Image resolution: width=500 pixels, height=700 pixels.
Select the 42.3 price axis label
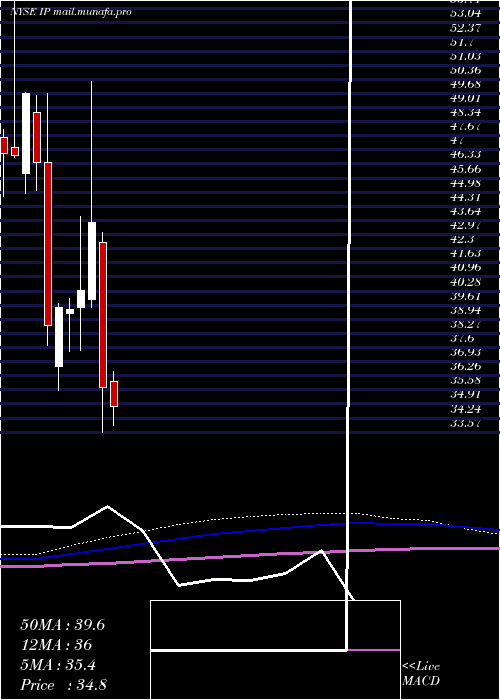(x=462, y=239)
